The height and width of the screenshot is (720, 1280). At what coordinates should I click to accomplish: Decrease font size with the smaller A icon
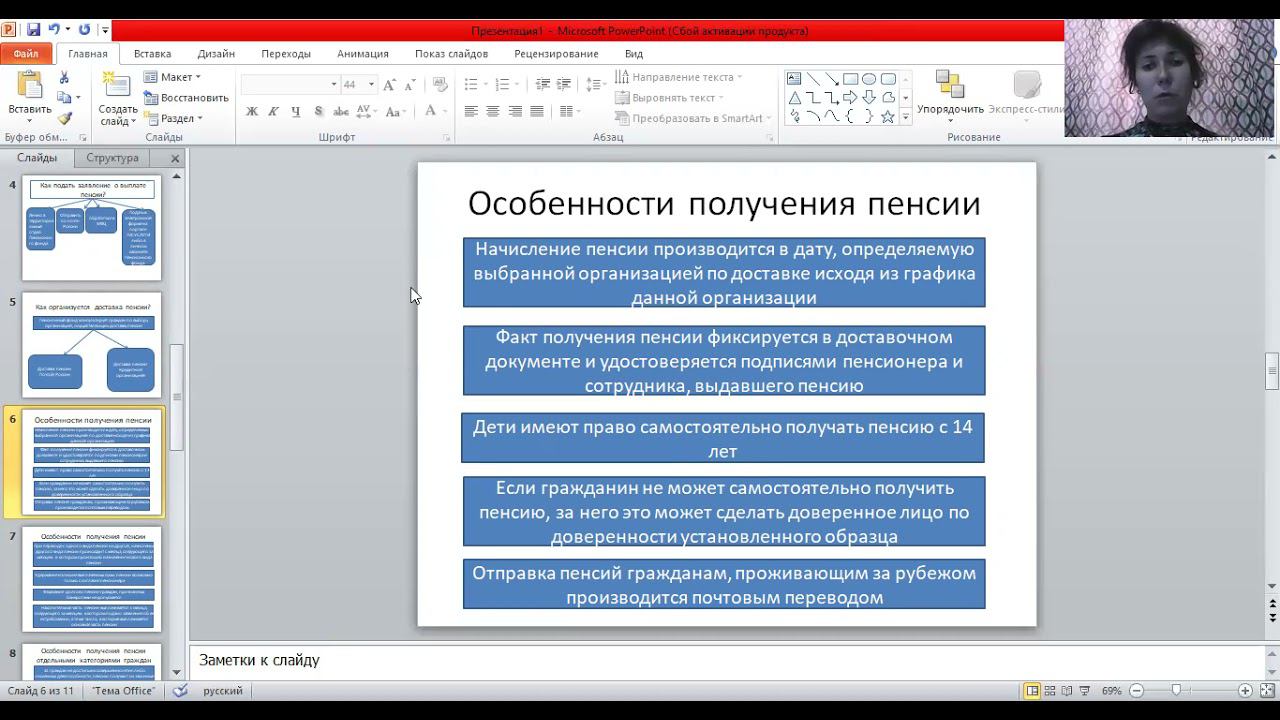tap(411, 84)
